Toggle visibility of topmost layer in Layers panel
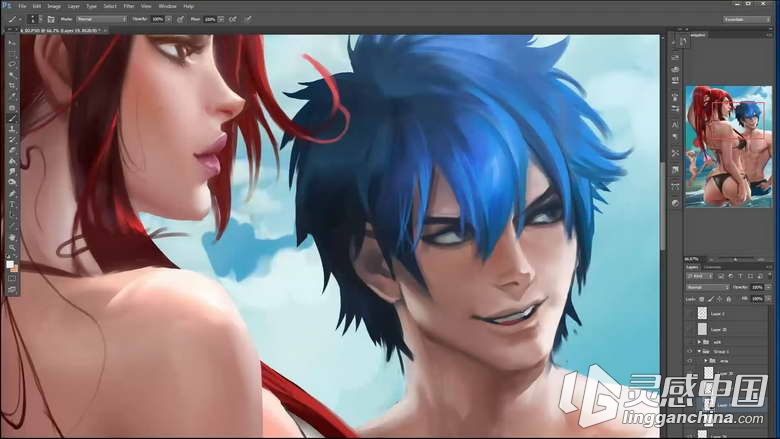Screen dimensions: 780x439 [x=689, y=314]
